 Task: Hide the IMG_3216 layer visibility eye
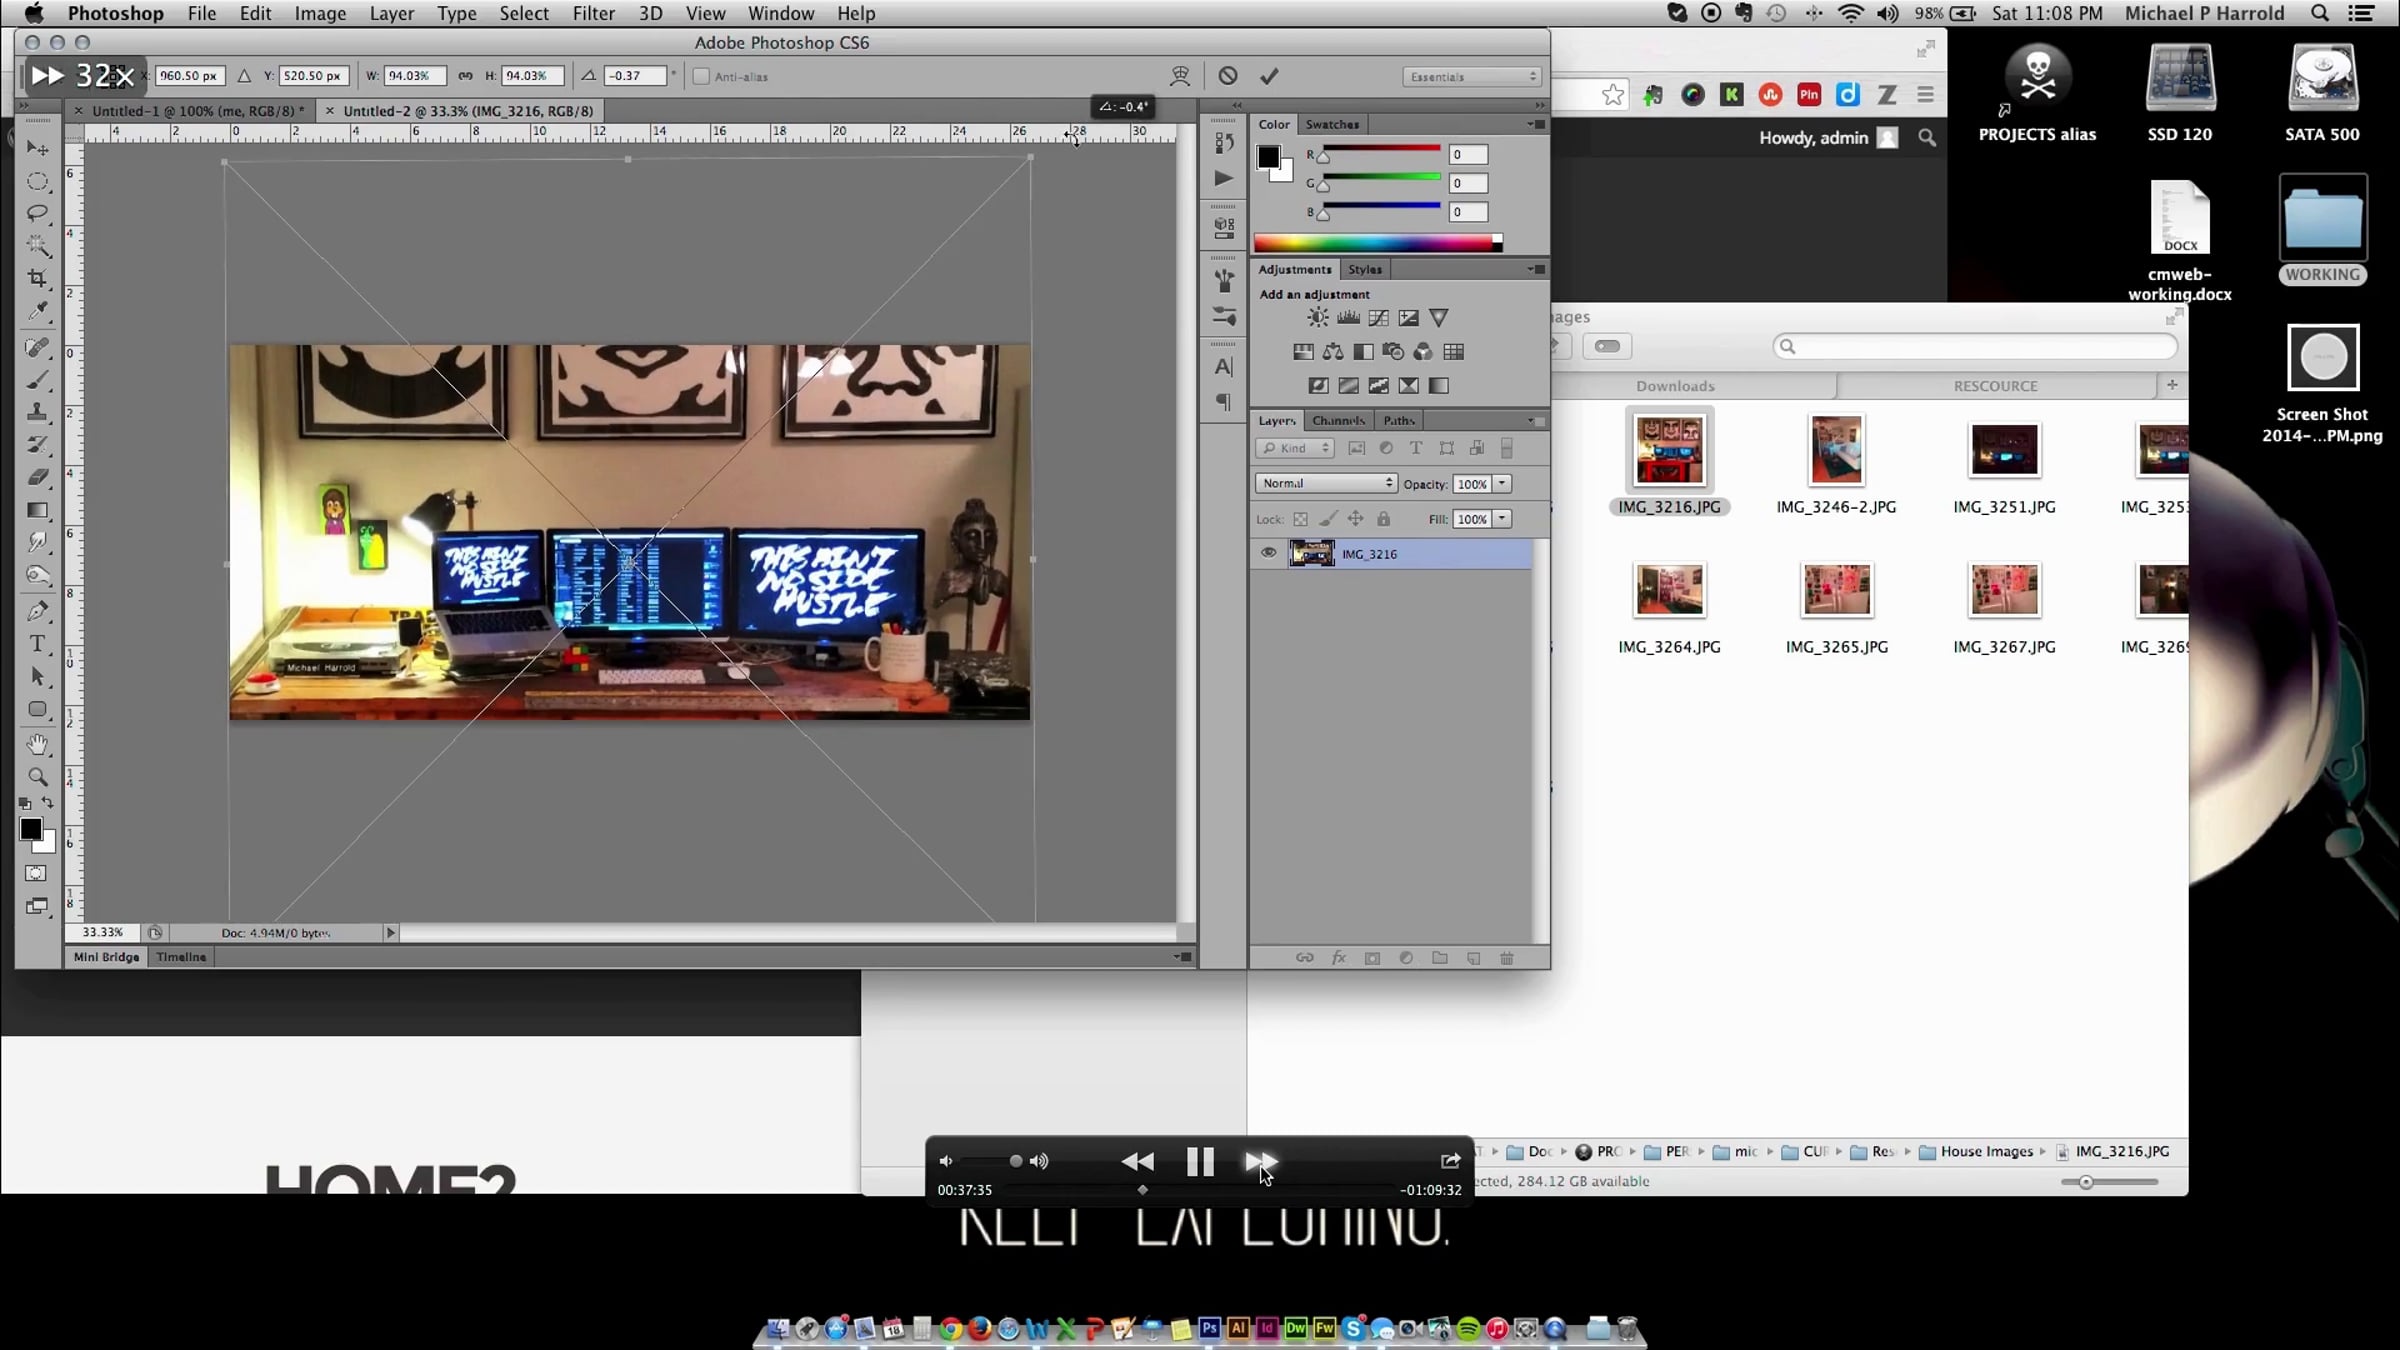[x=1268, y=553]
